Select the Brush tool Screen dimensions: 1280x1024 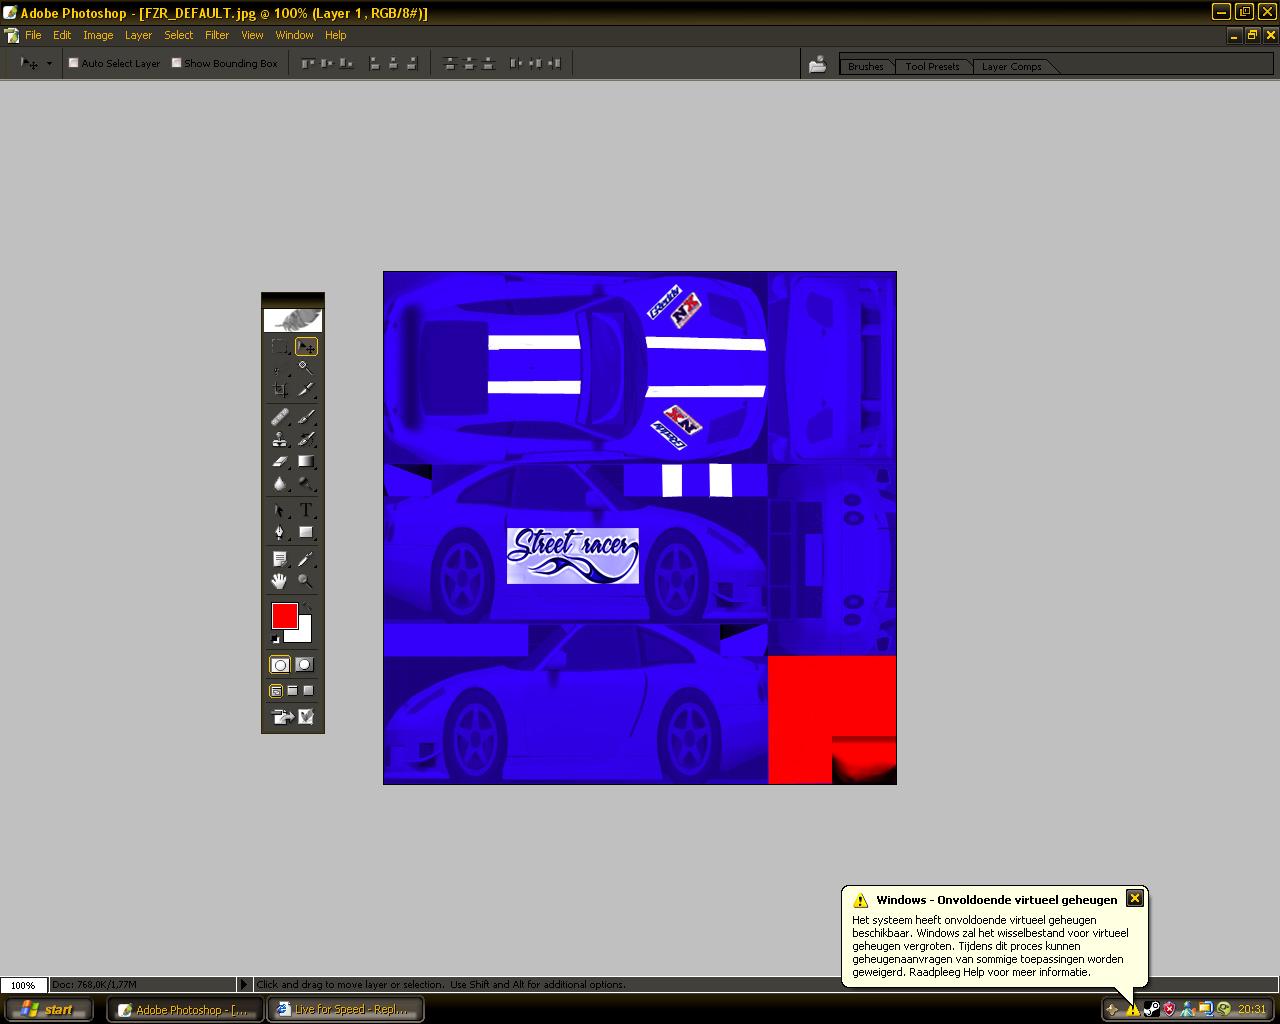click(x=306, y=416)
